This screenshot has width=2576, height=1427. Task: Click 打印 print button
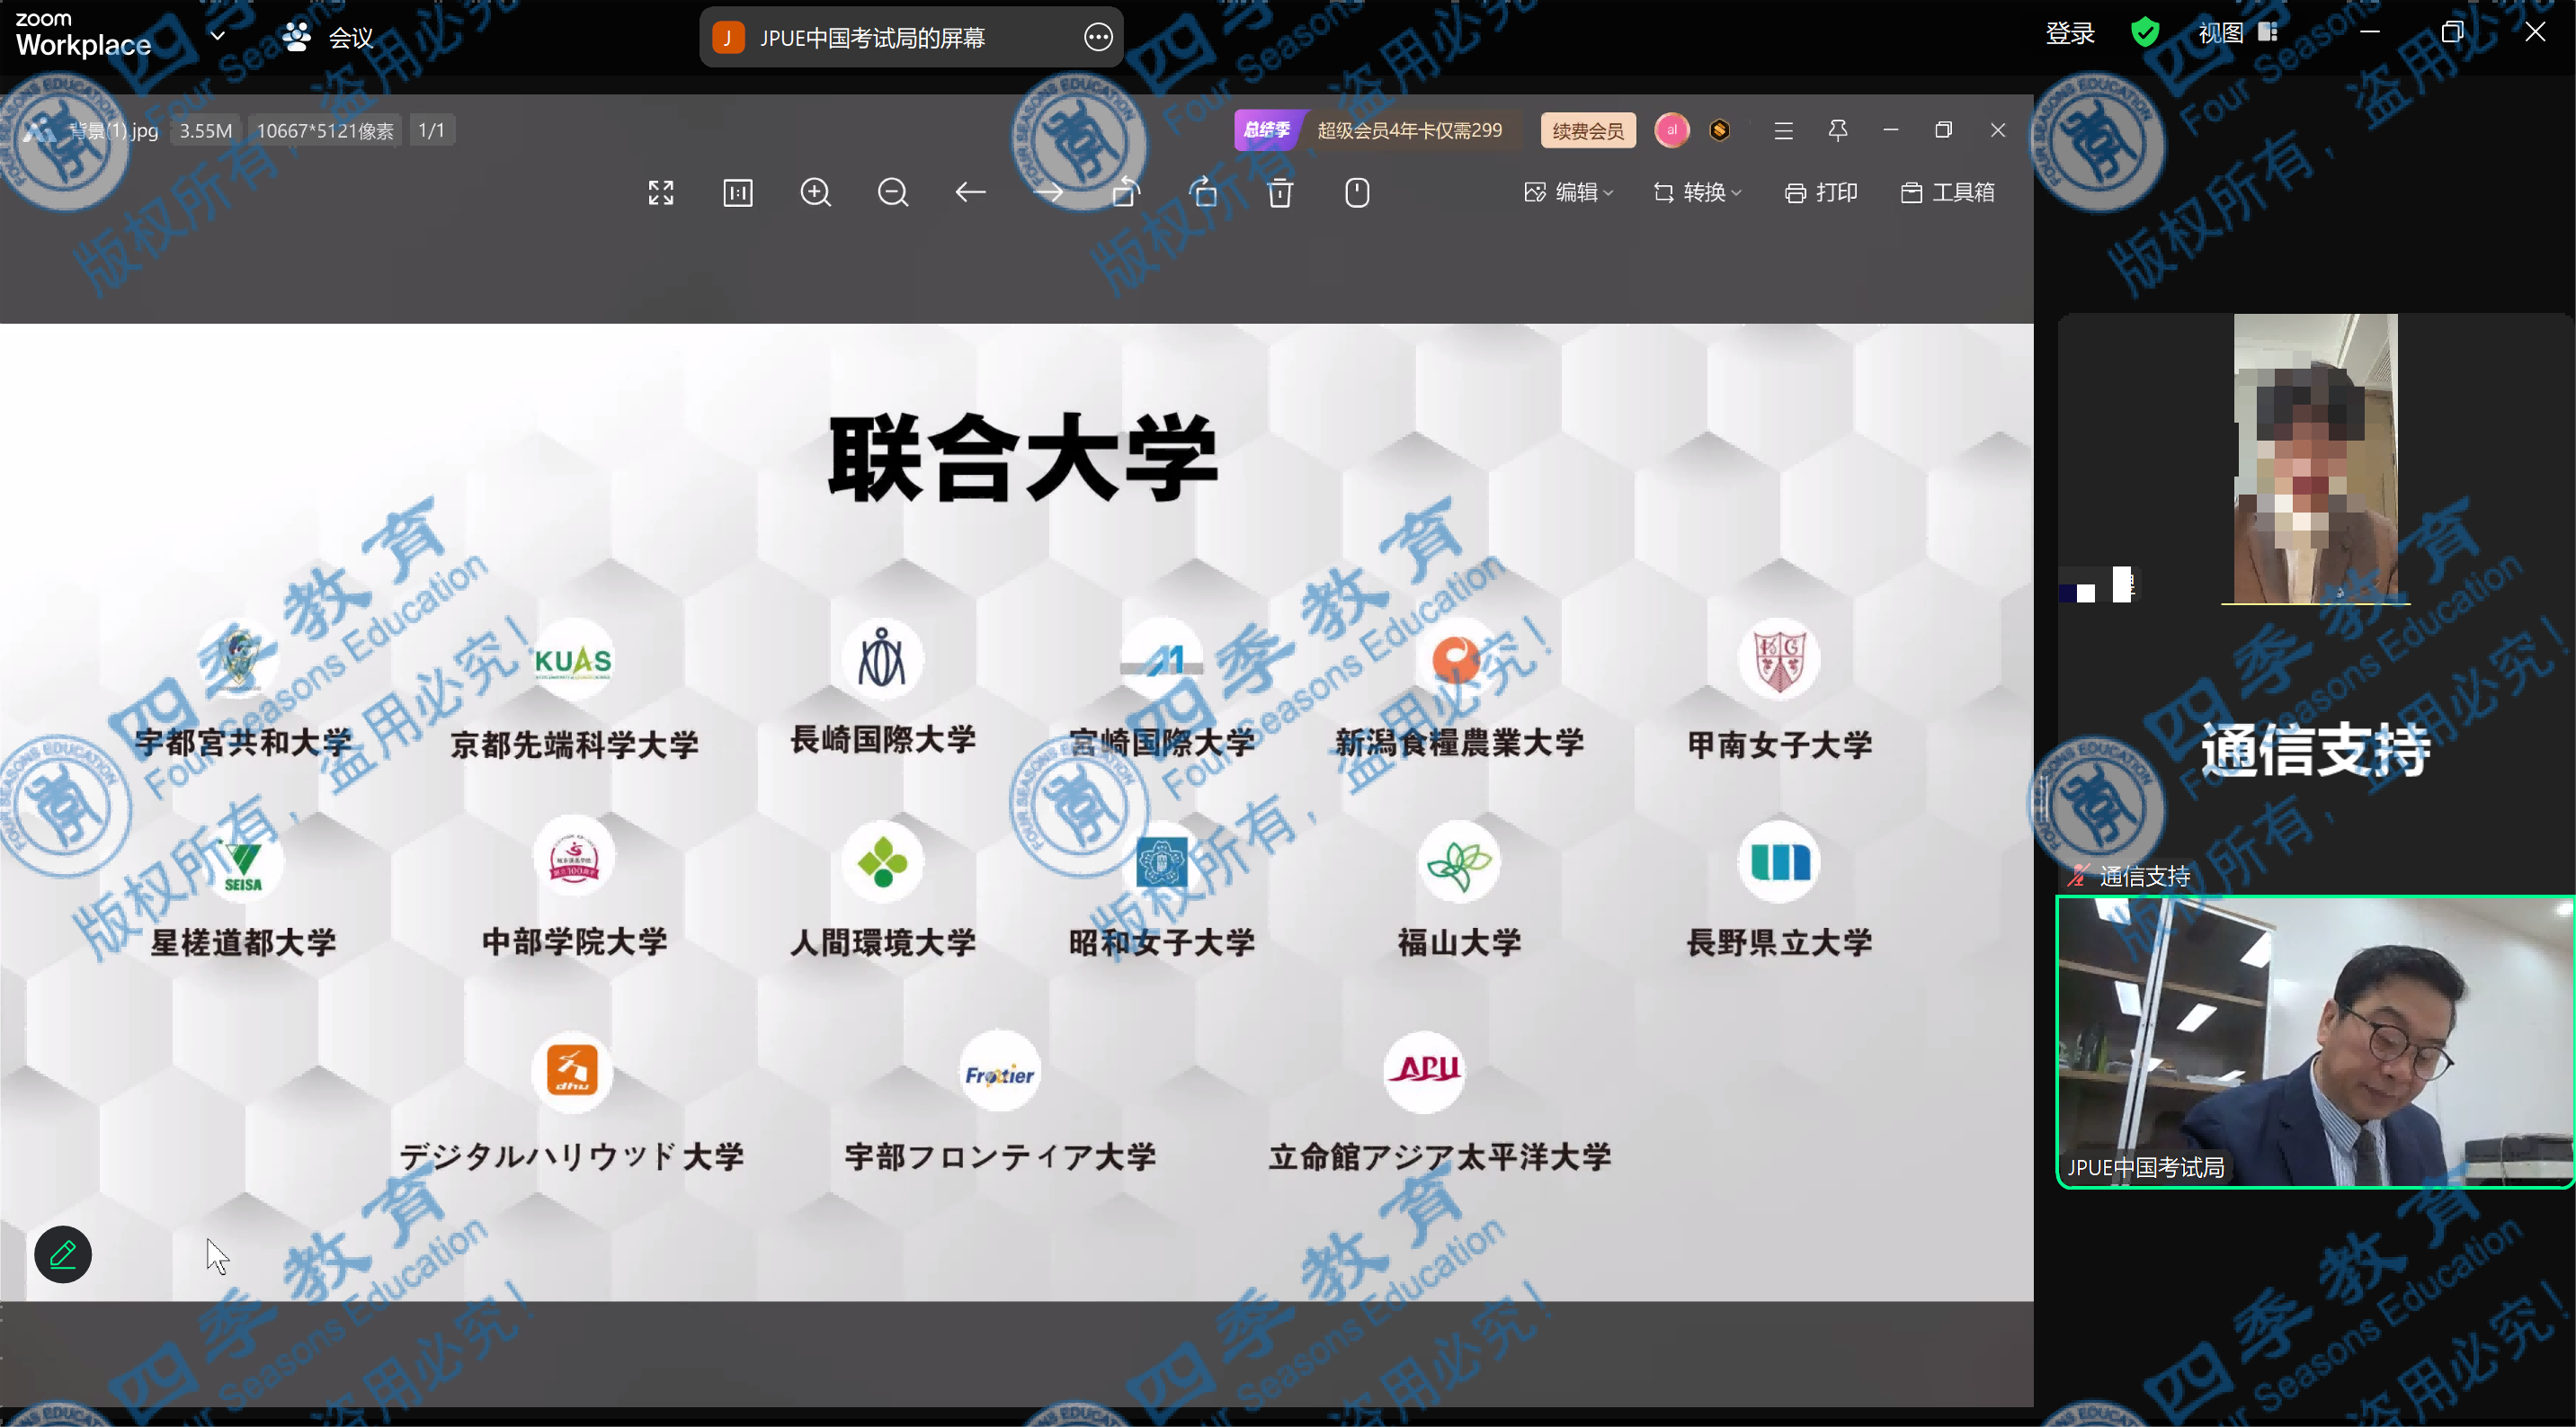click(1821, 192)
